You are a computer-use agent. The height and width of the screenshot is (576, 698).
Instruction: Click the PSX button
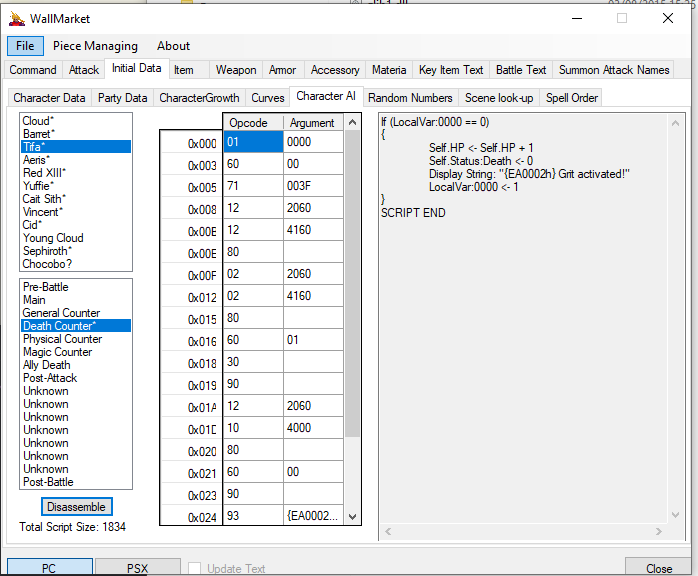[x=138, y=568]
